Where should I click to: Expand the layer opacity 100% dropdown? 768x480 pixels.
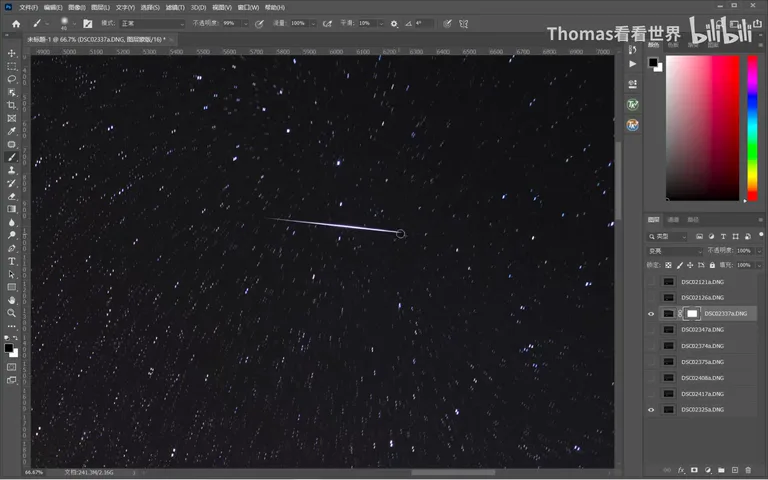click(759, 251)
